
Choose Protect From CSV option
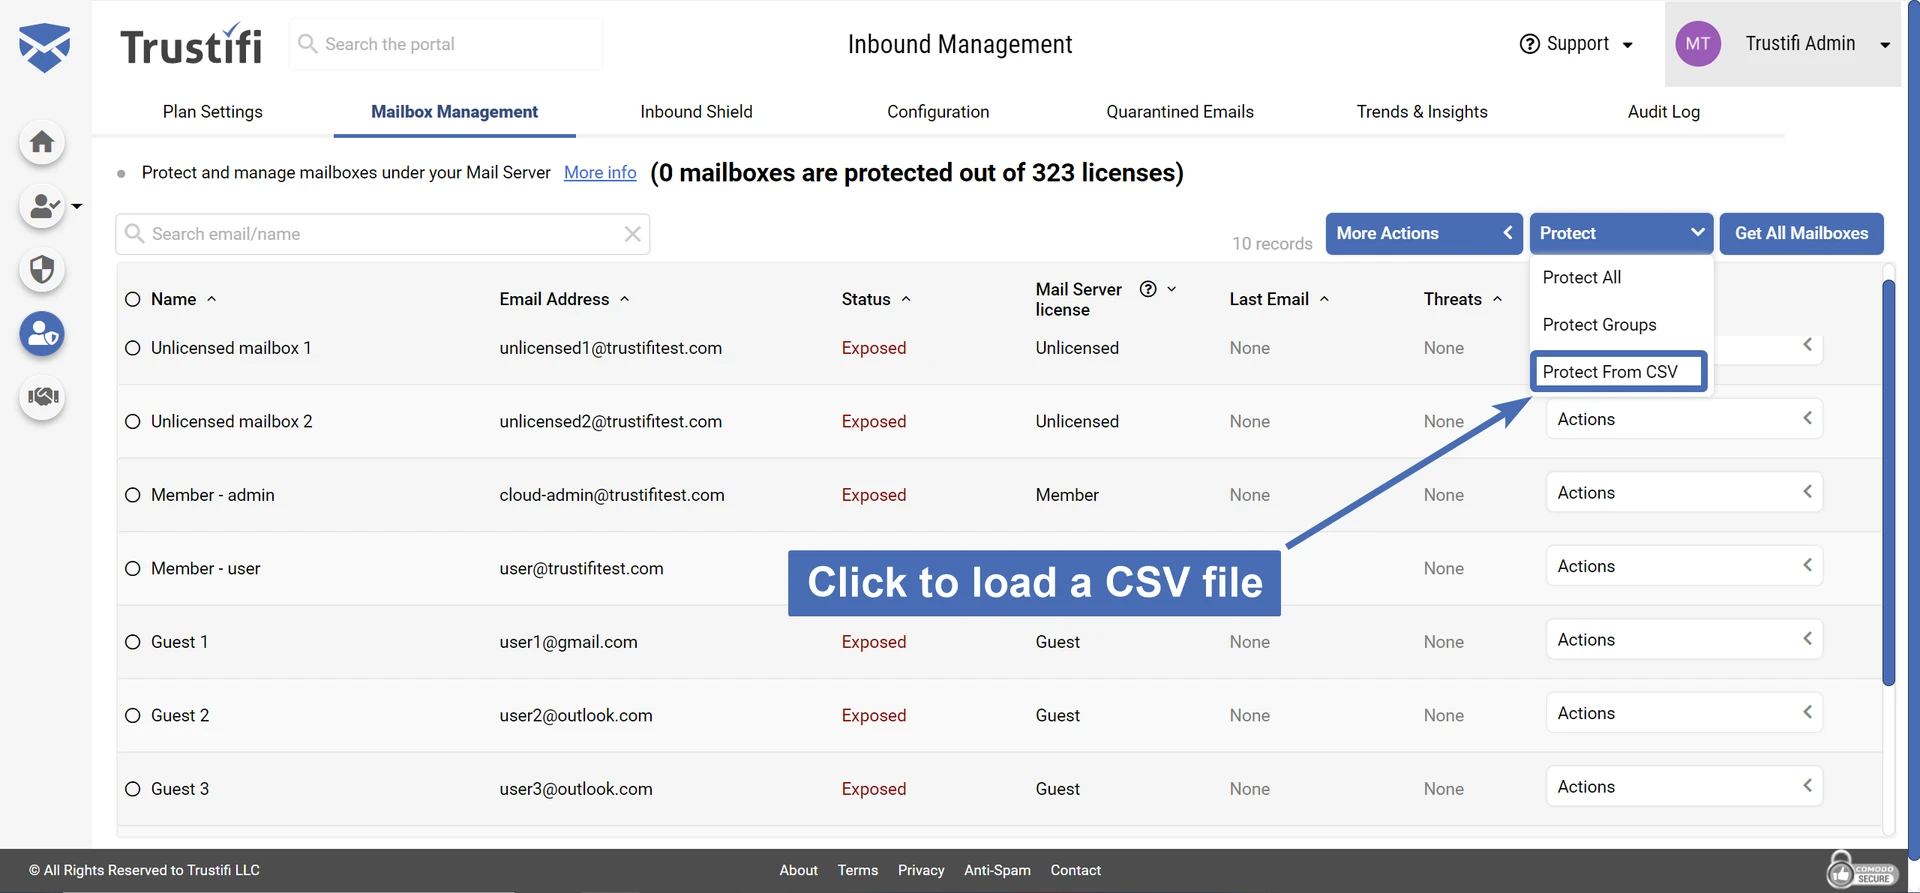pyautogui.click(x=1619, y=372)
